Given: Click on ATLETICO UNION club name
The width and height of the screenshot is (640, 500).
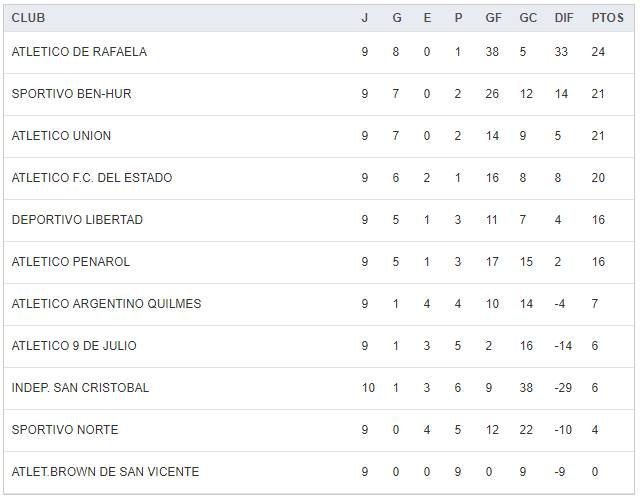Looking at the screenshot, I should coord(61,136).
